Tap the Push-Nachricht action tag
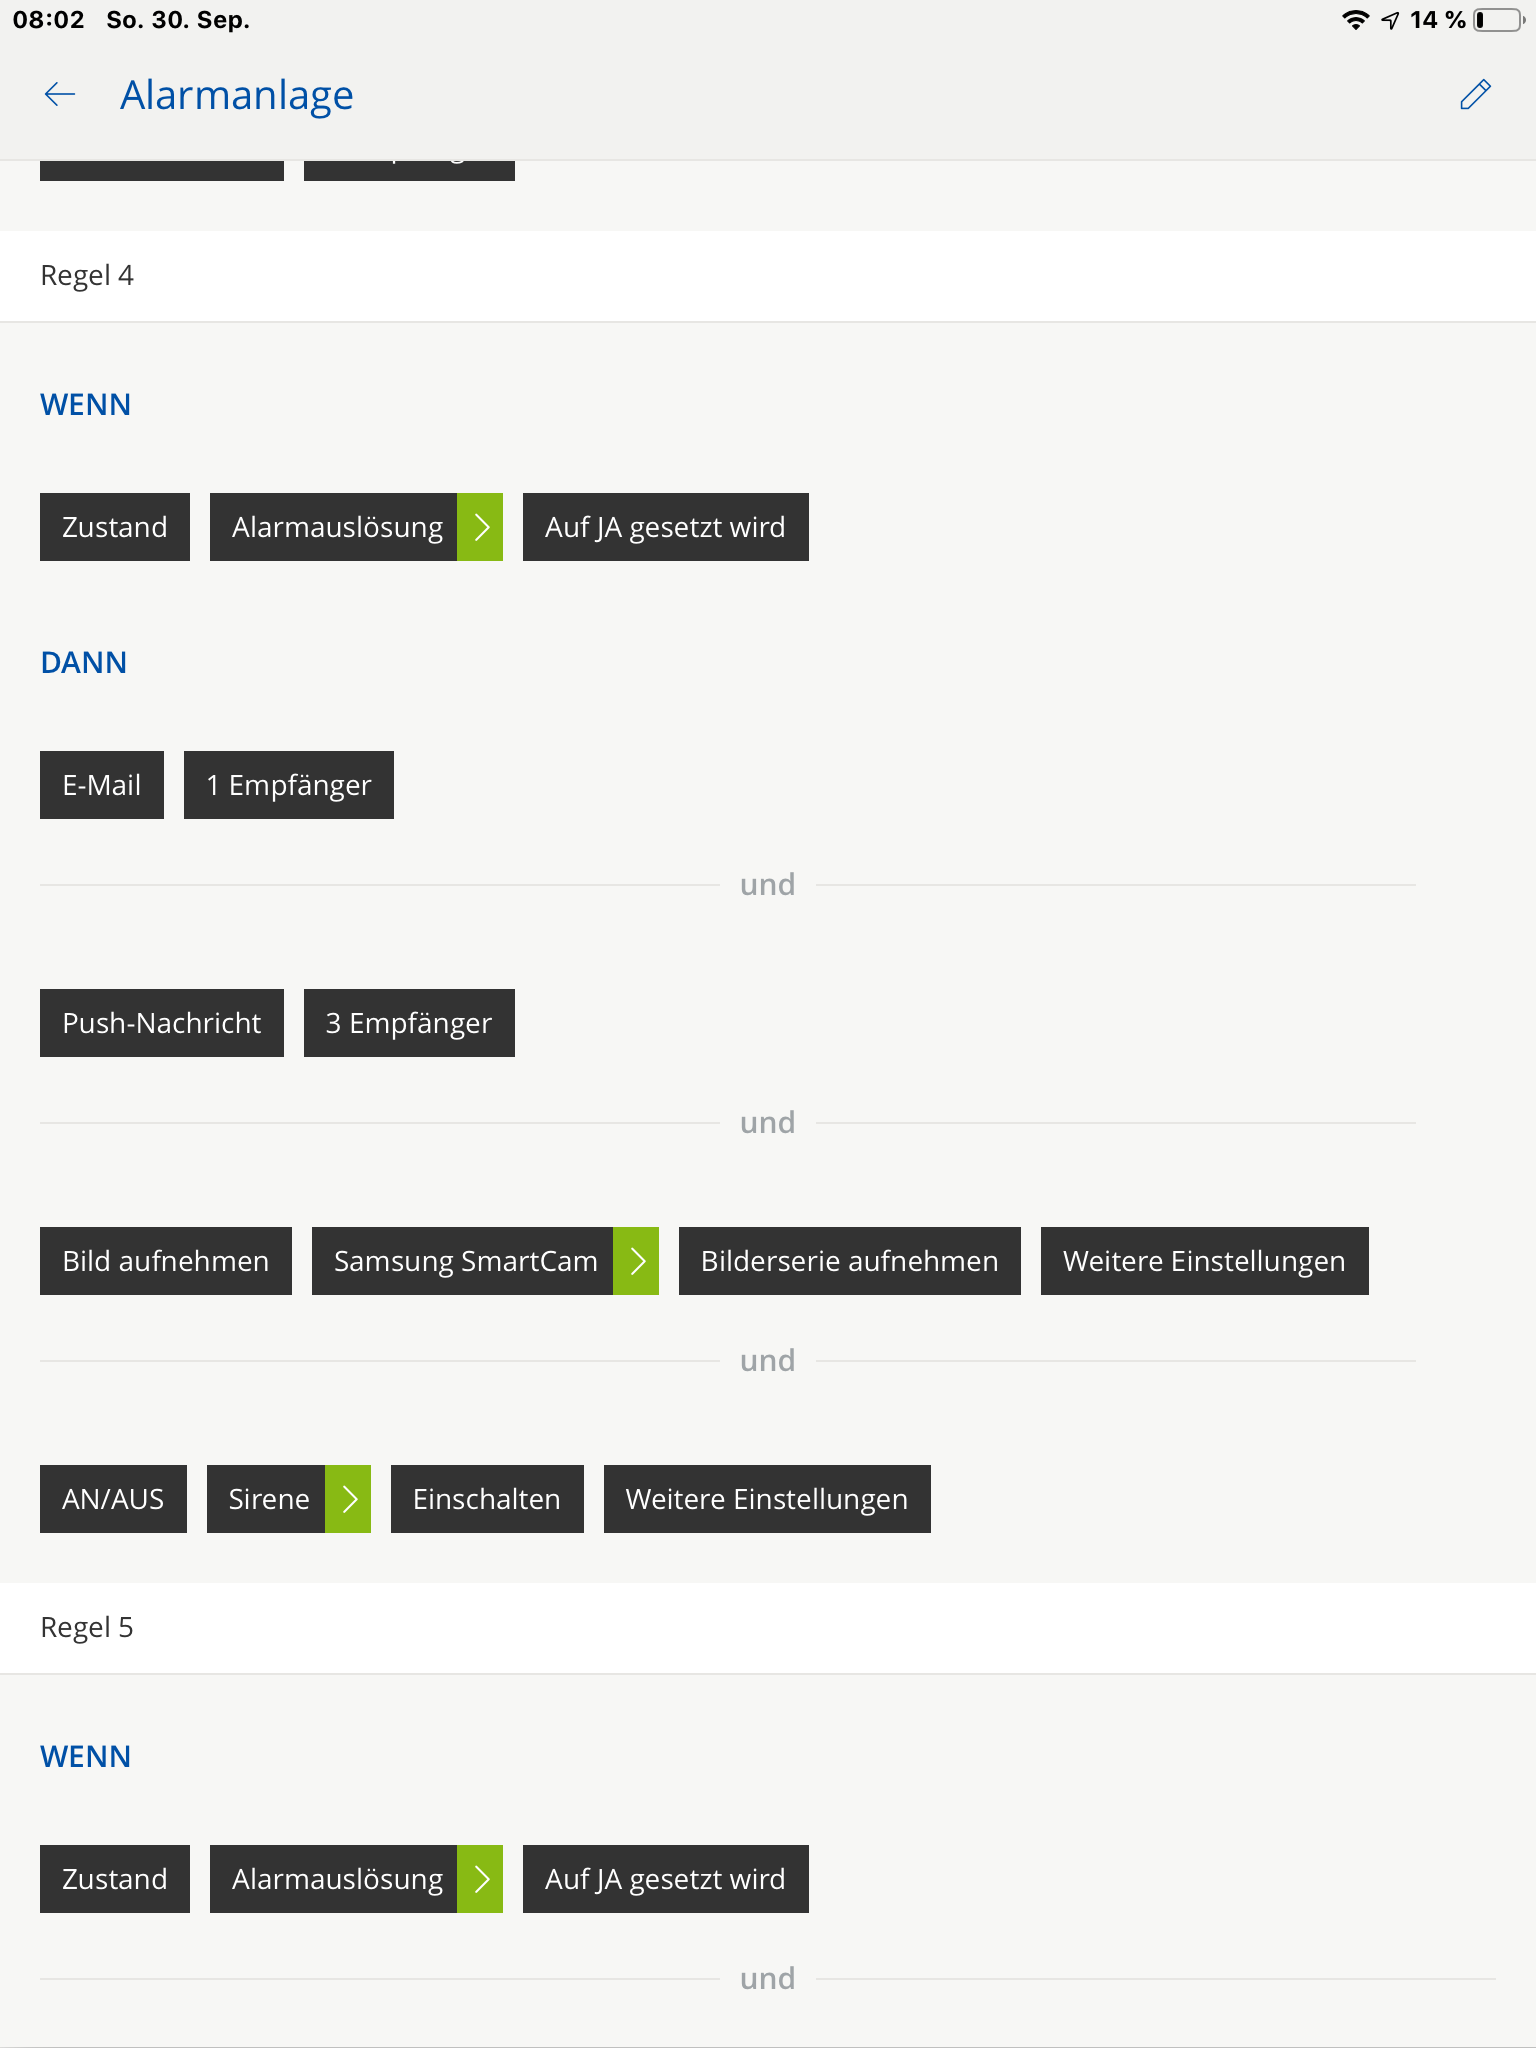The height and width of the screenshot is (2048, 1536). [x=162, y=1023]
